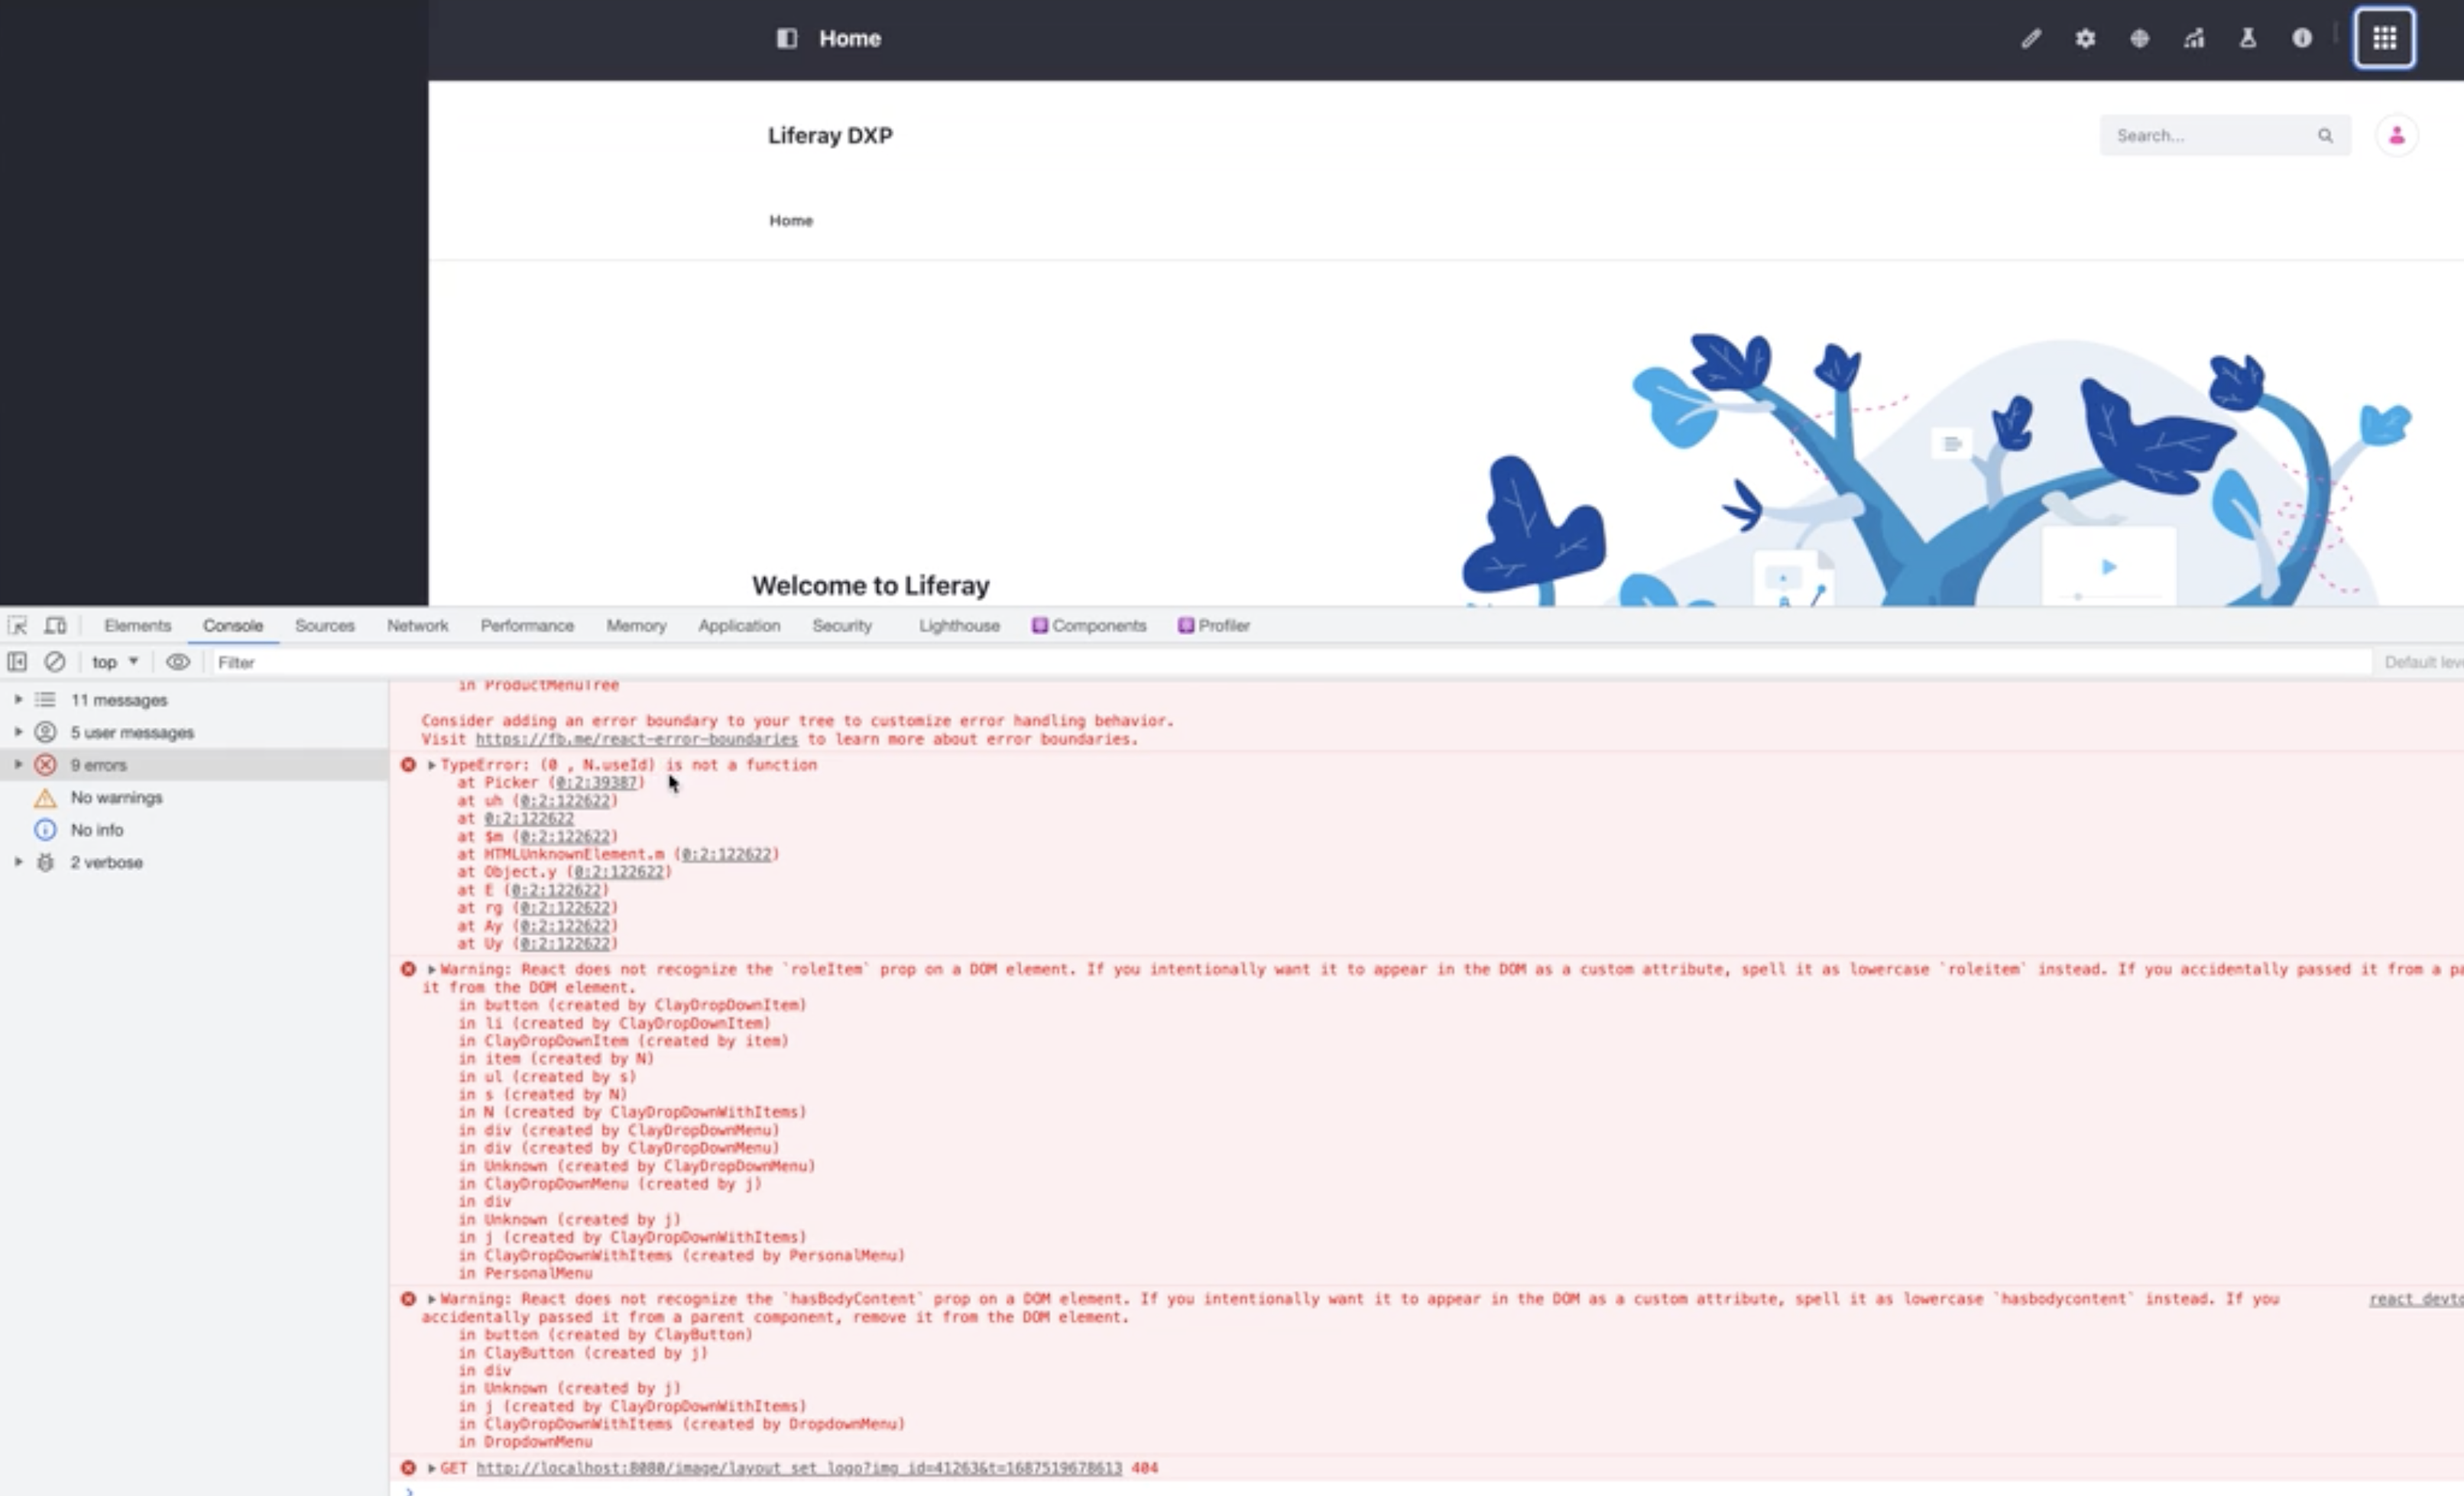Open the layout_set_logo request URL link
This screenshot has width=2464, height=1496.
coord(799,1468)
